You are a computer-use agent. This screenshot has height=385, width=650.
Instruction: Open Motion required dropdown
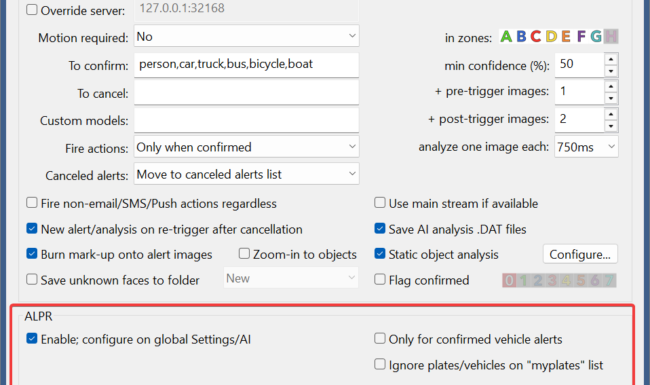pyautogui.click(x=246, y=36)
